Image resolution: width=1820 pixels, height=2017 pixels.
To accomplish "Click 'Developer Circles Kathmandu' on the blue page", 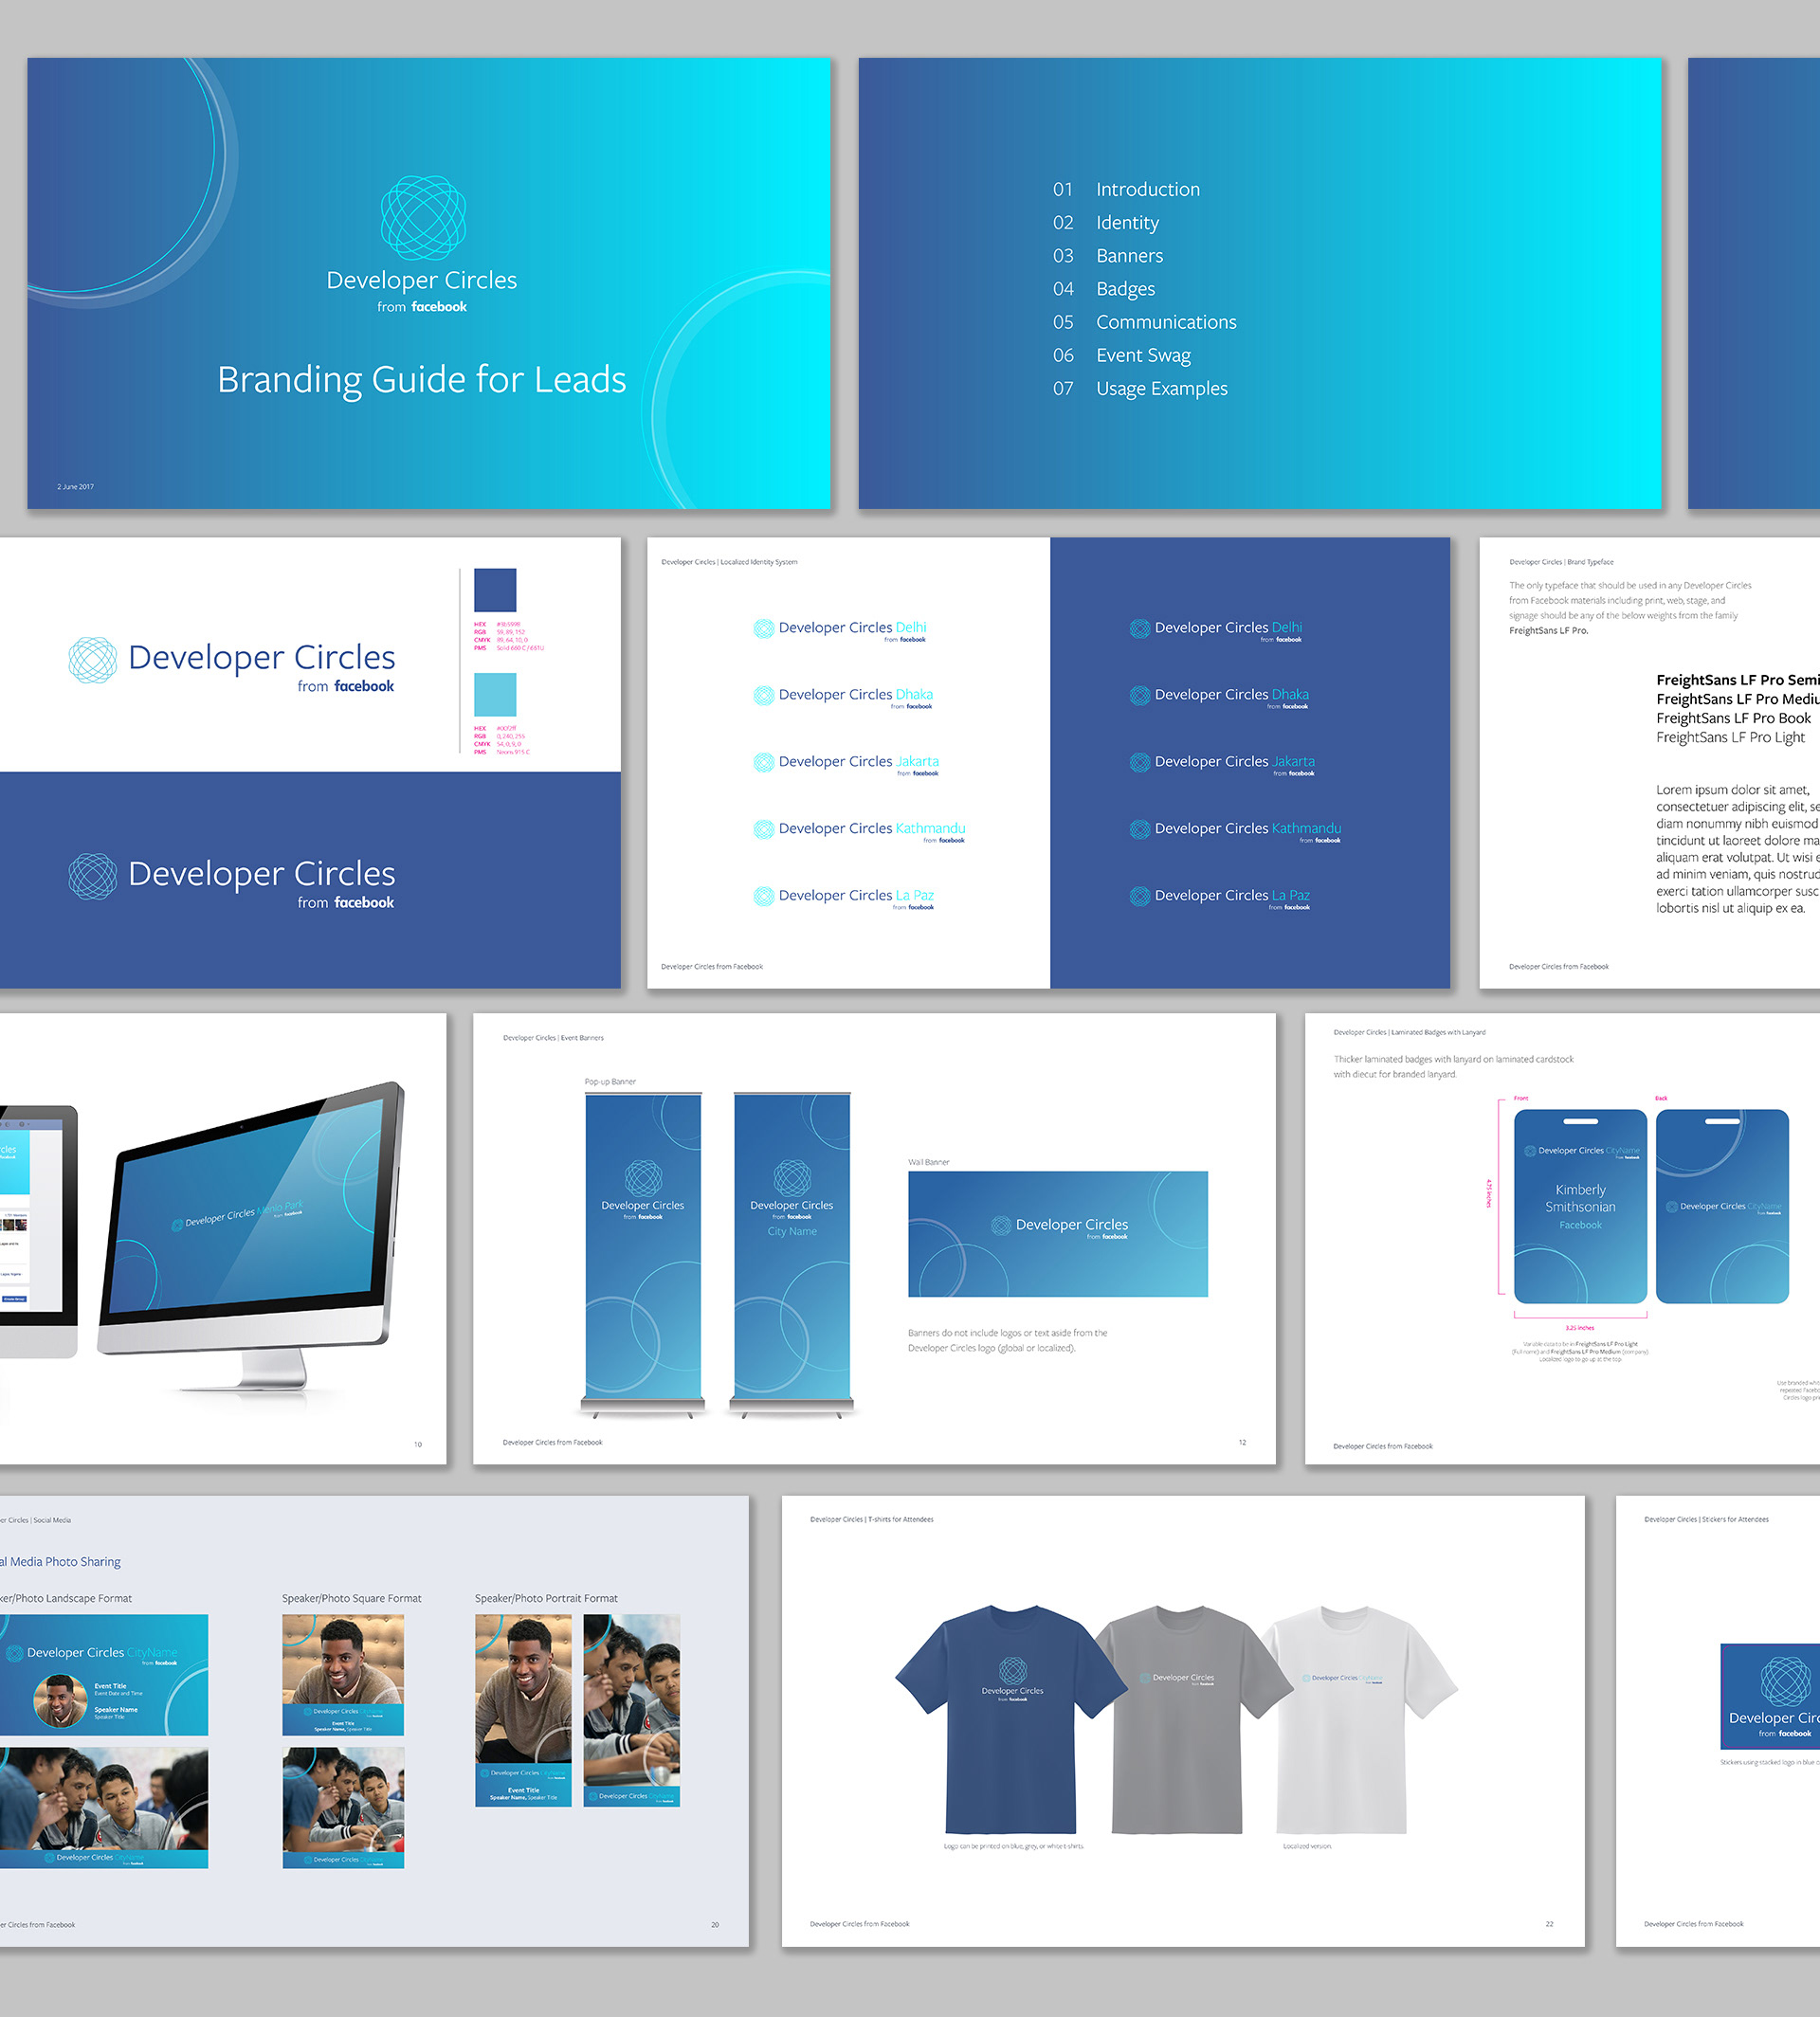I will coord(1235,830).
